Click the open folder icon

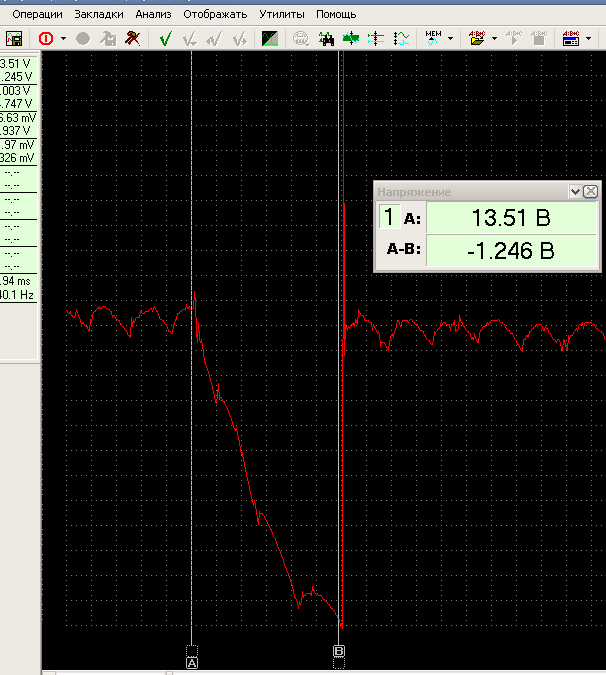click(477, 38)
